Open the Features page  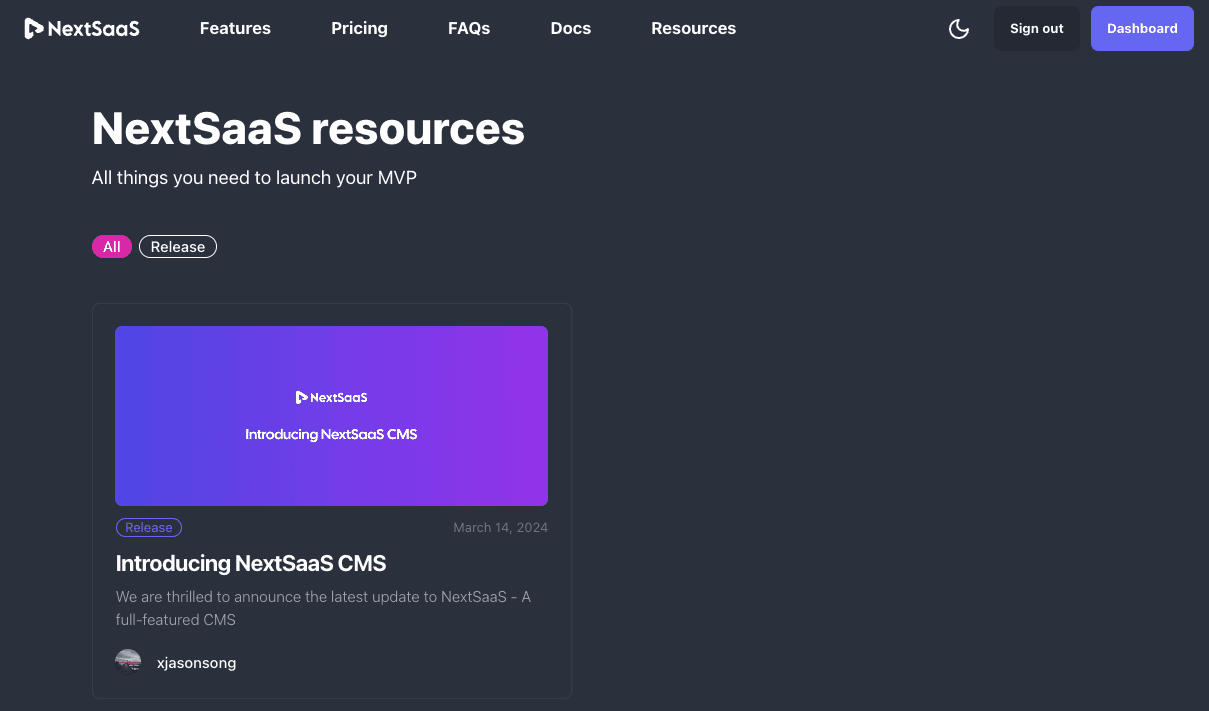click(x=235, y=28)
